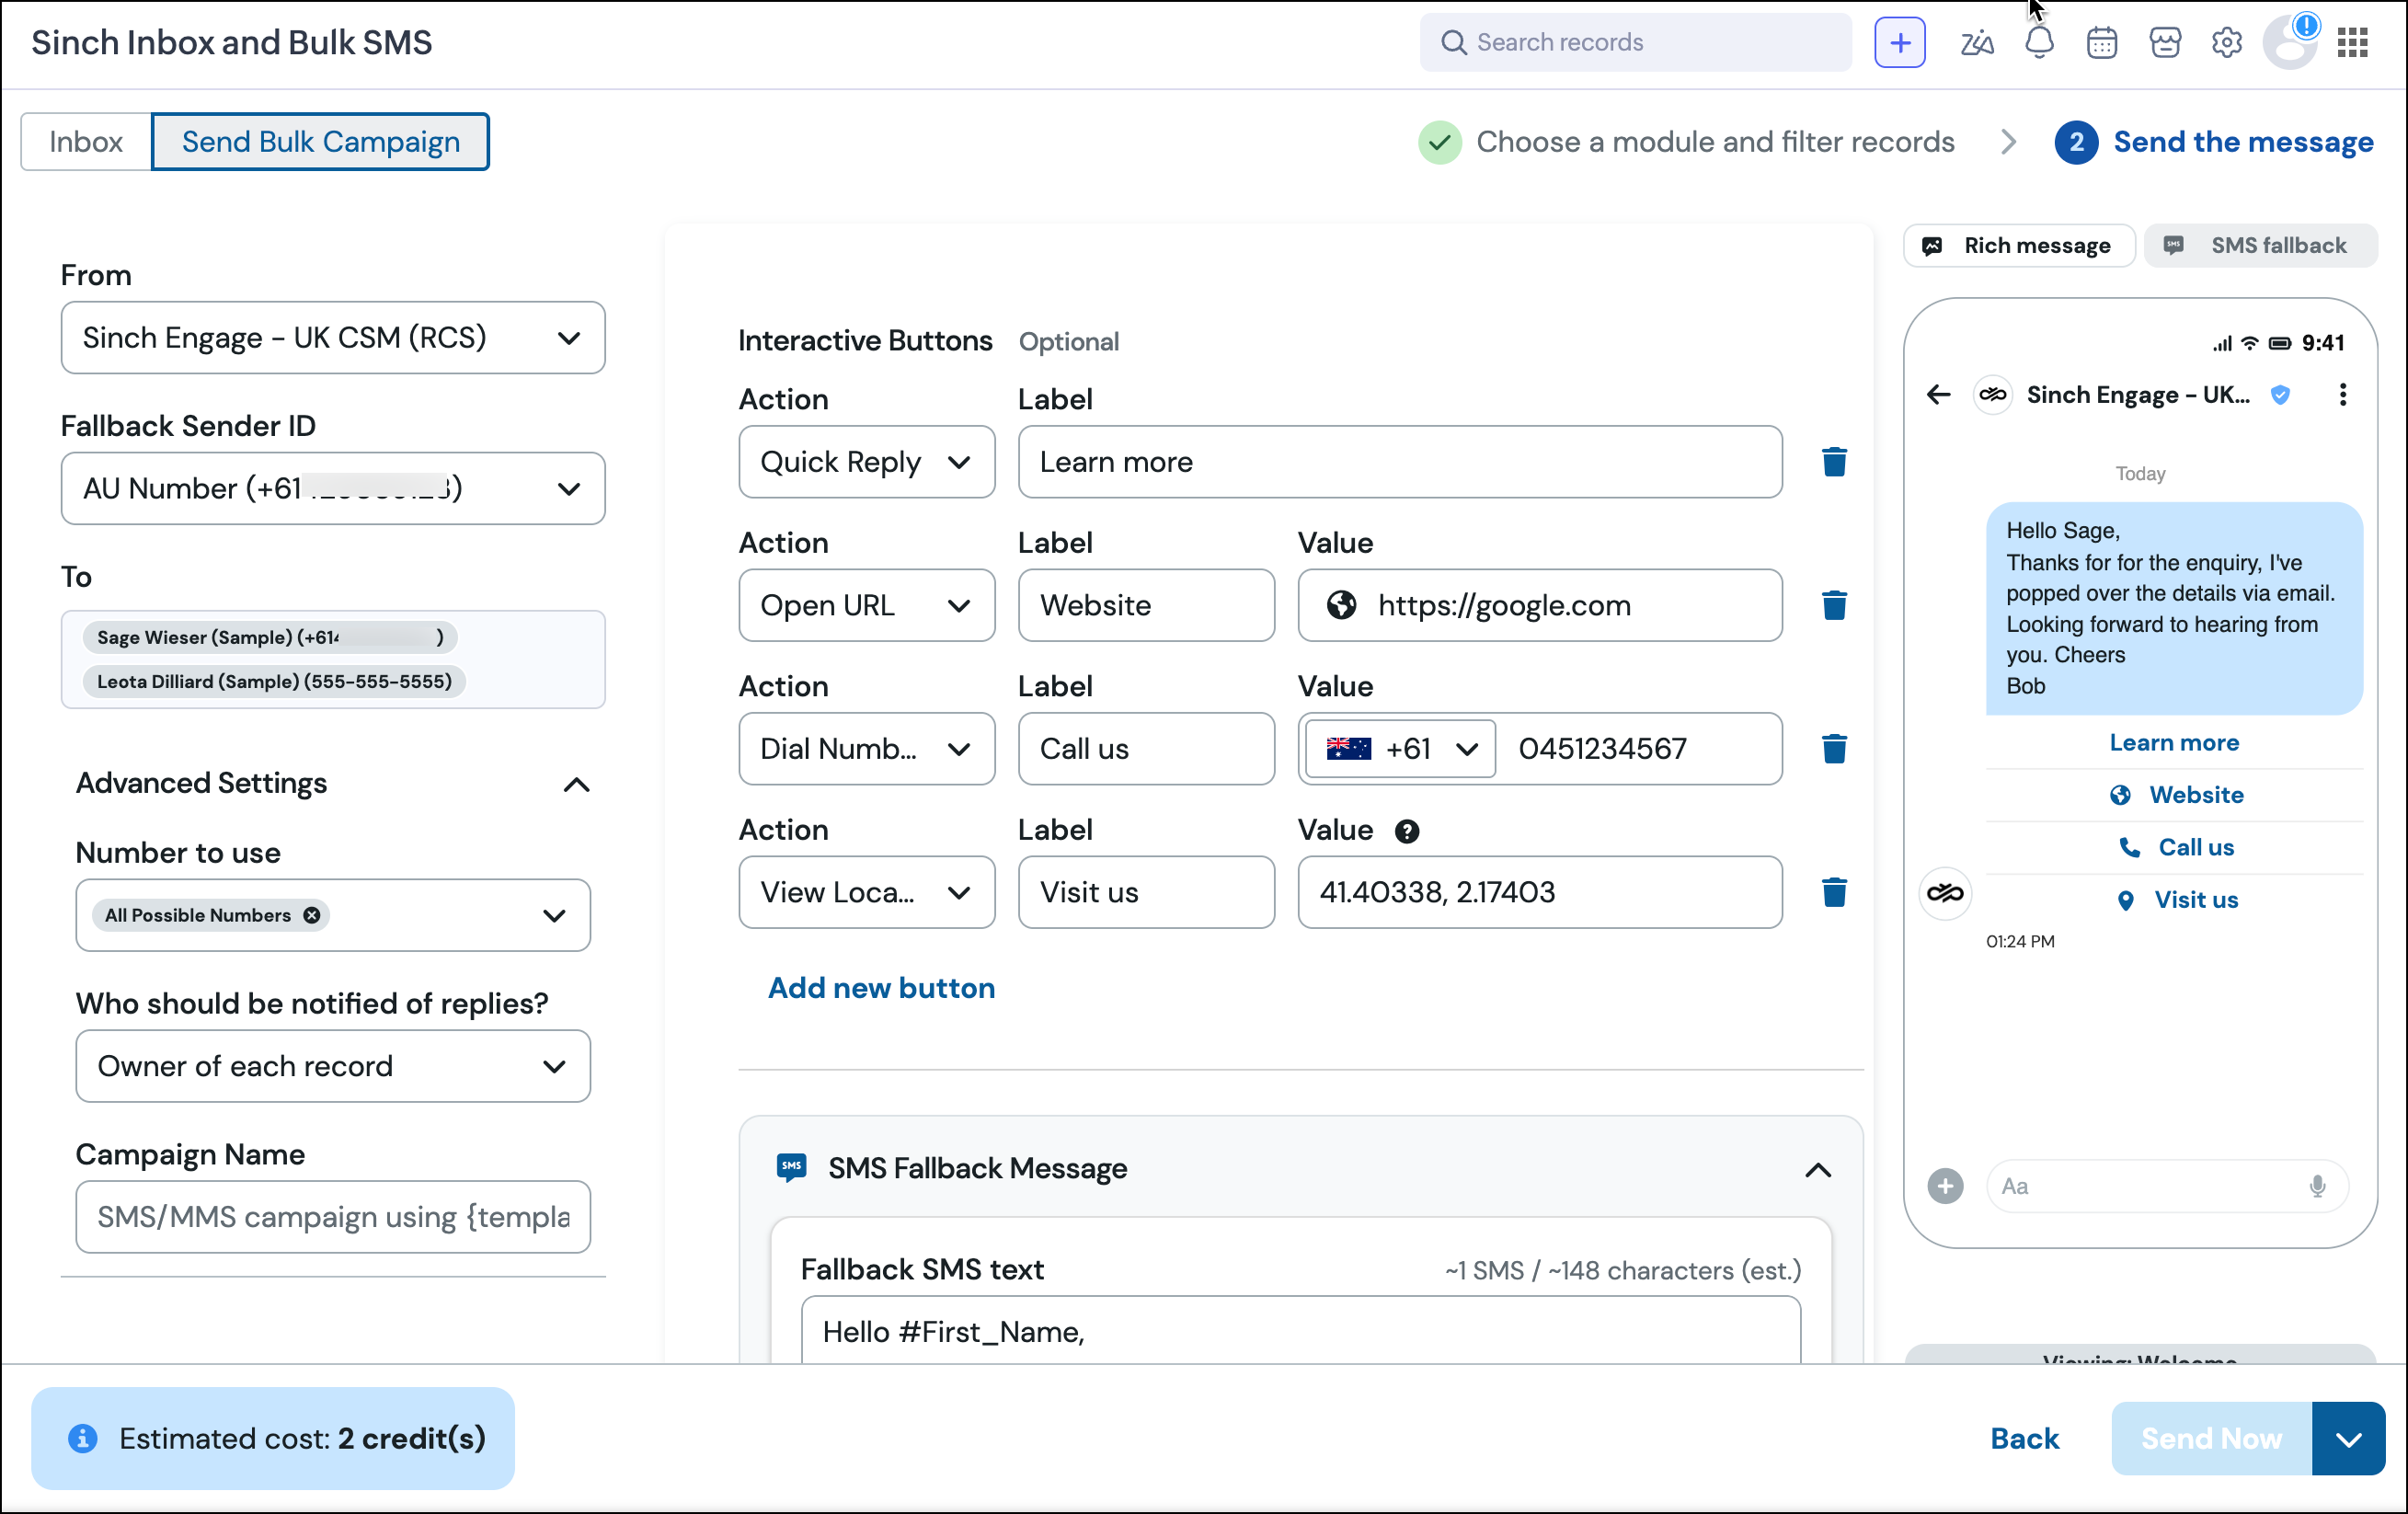
Task: Click the user profile avatar
Action: coord(2290,42)
